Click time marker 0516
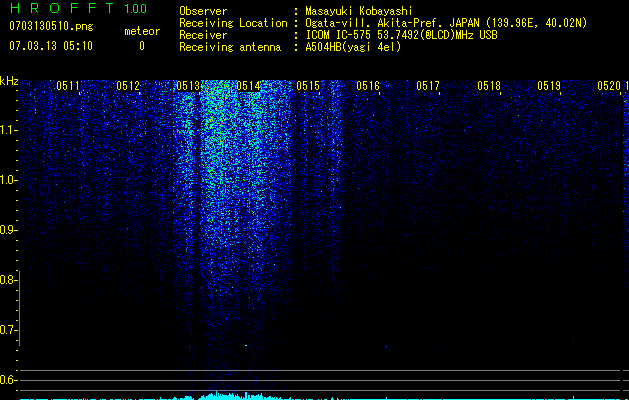 tap(368, 86)
